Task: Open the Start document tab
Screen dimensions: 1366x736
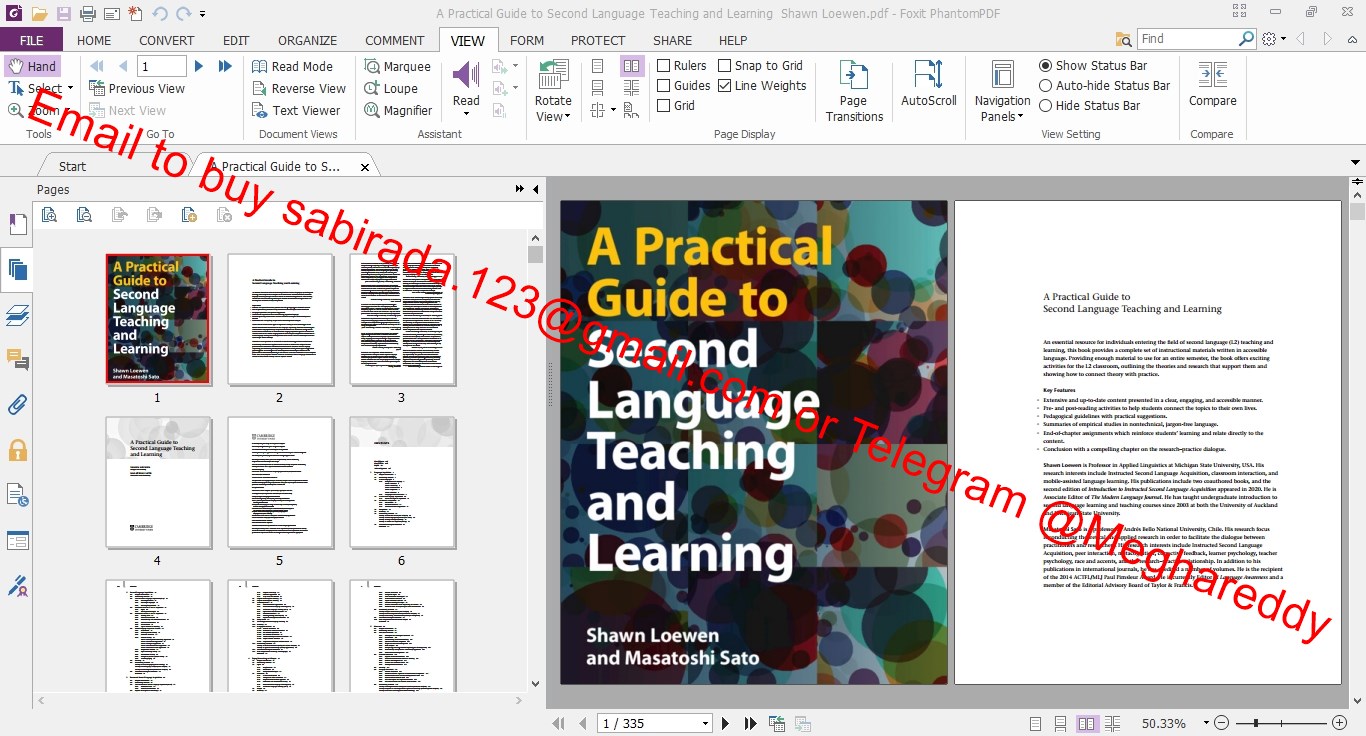Action: pyautogui.click(x=72, y=166)
